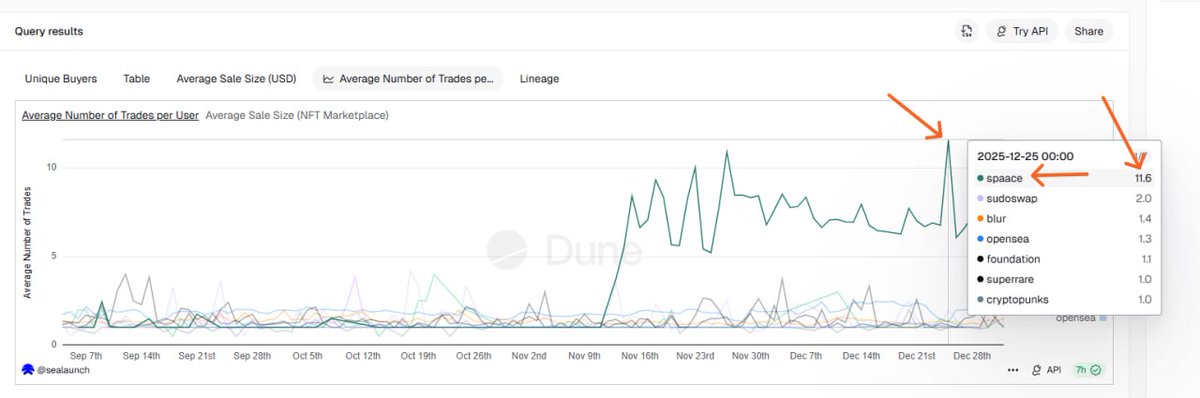Click the superrare row in the tooltip
The image size is (1200, 398).
coord(1063,278)
